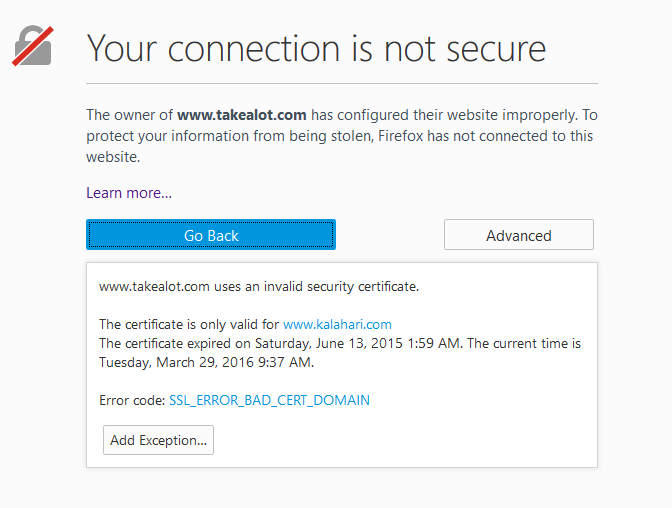
Task: Click 'The certificate is only valid for' text
Action: (x=189, y=325)
